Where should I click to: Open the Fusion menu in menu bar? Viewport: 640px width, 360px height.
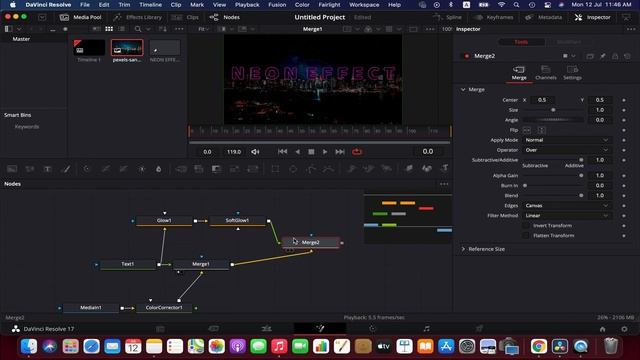pyautogui.click(x=277, y=5)
